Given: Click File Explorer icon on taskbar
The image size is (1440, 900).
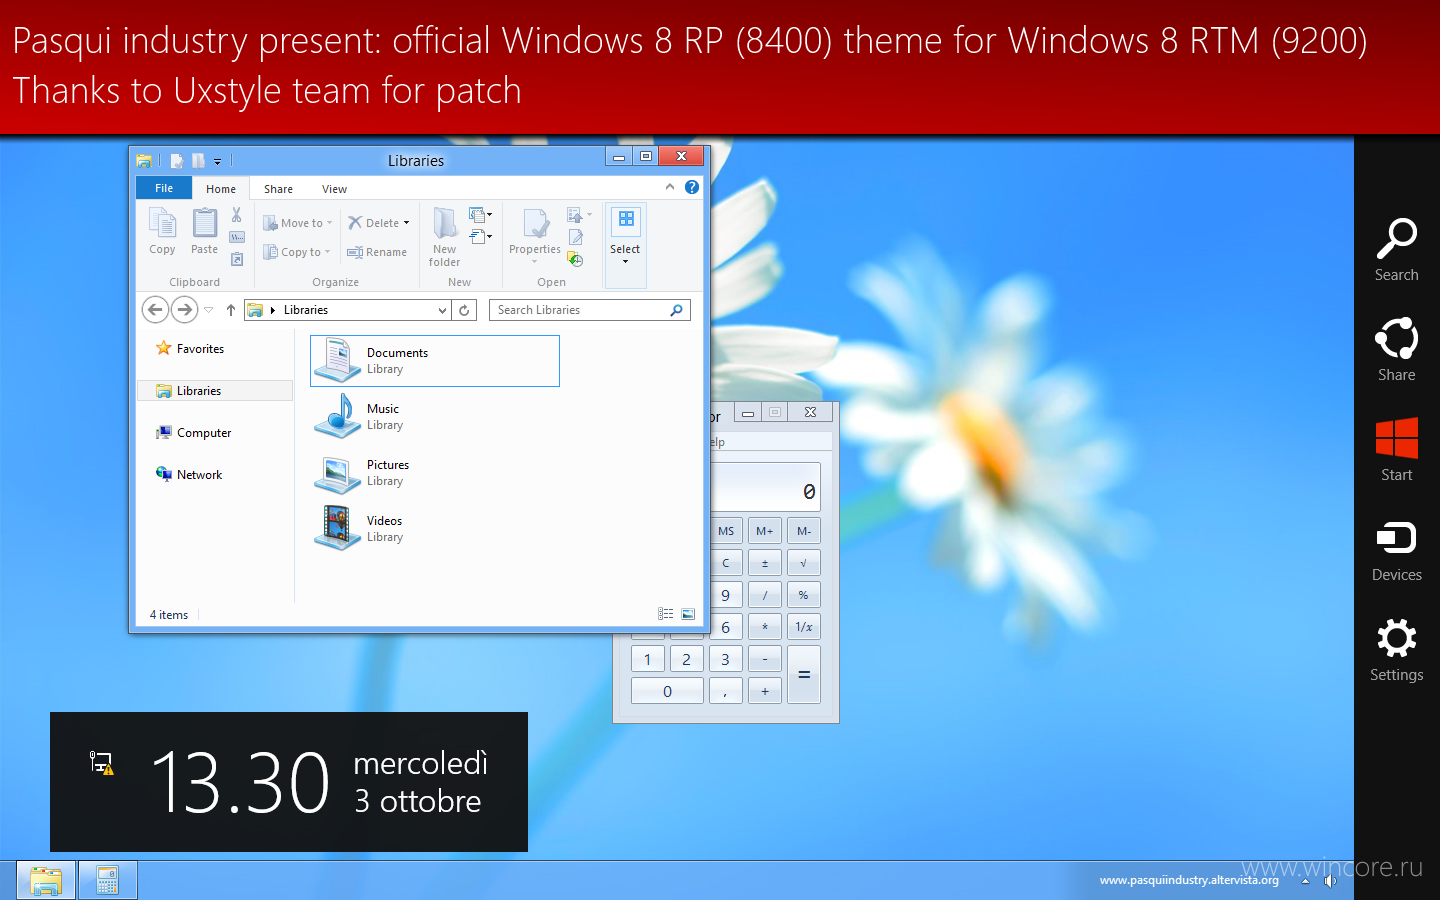Looking at the screenshot, I should pyautogui.click(x=46, y=881).
